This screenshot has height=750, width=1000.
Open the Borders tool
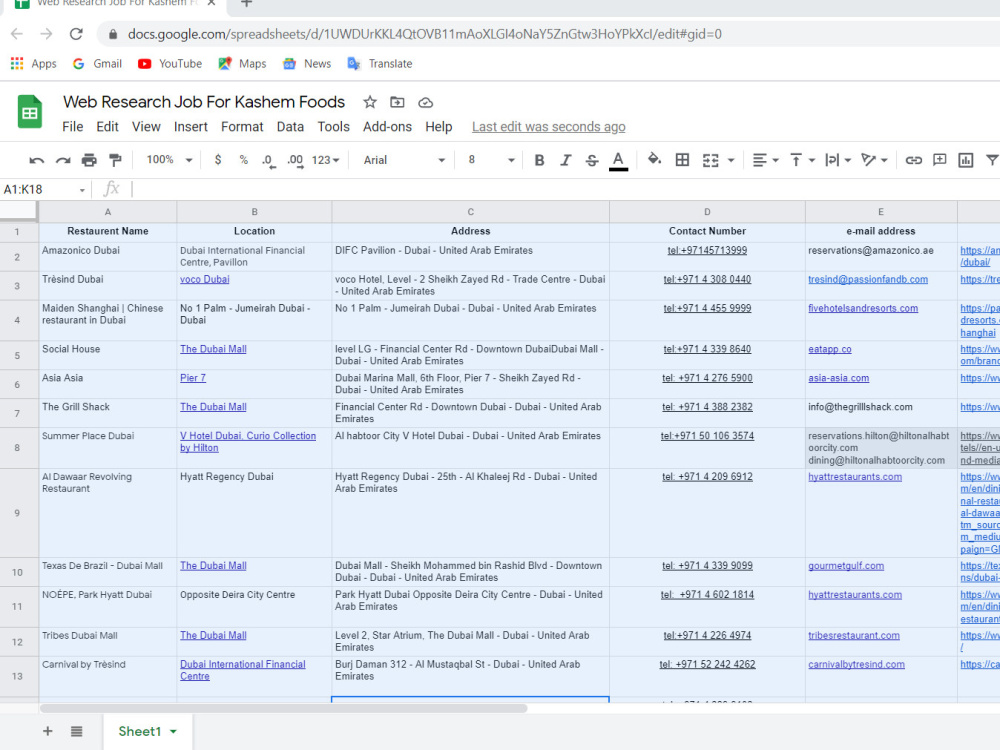[682, 160]
